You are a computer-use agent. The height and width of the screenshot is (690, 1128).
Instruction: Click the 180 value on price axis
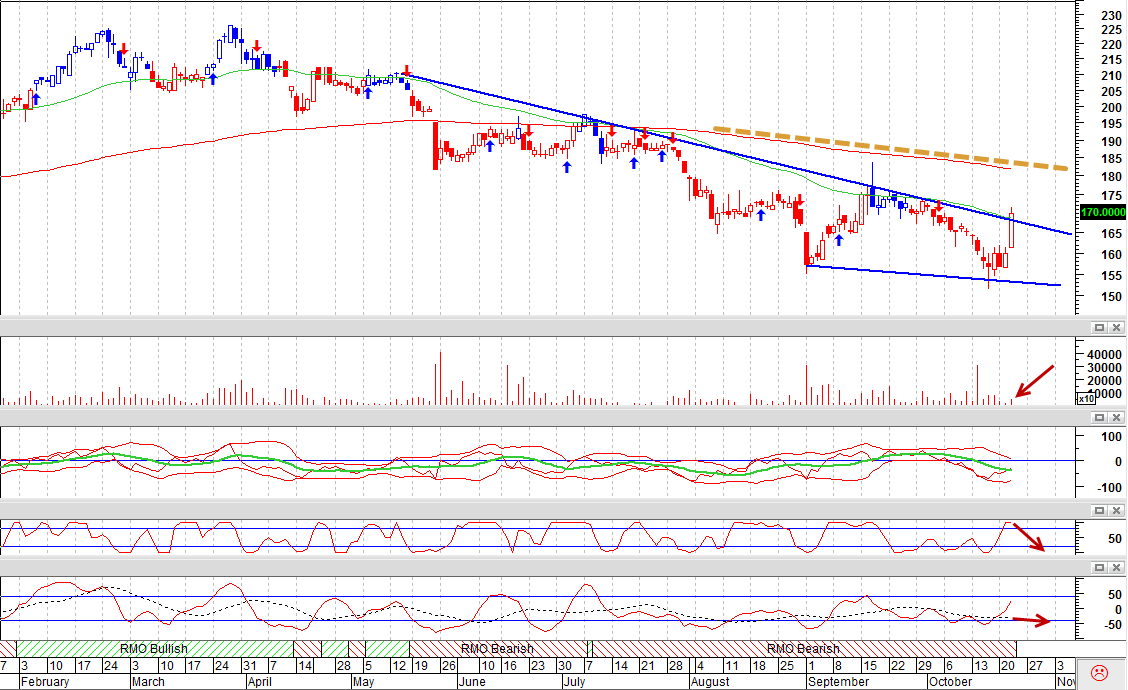tap(1111, 176)
